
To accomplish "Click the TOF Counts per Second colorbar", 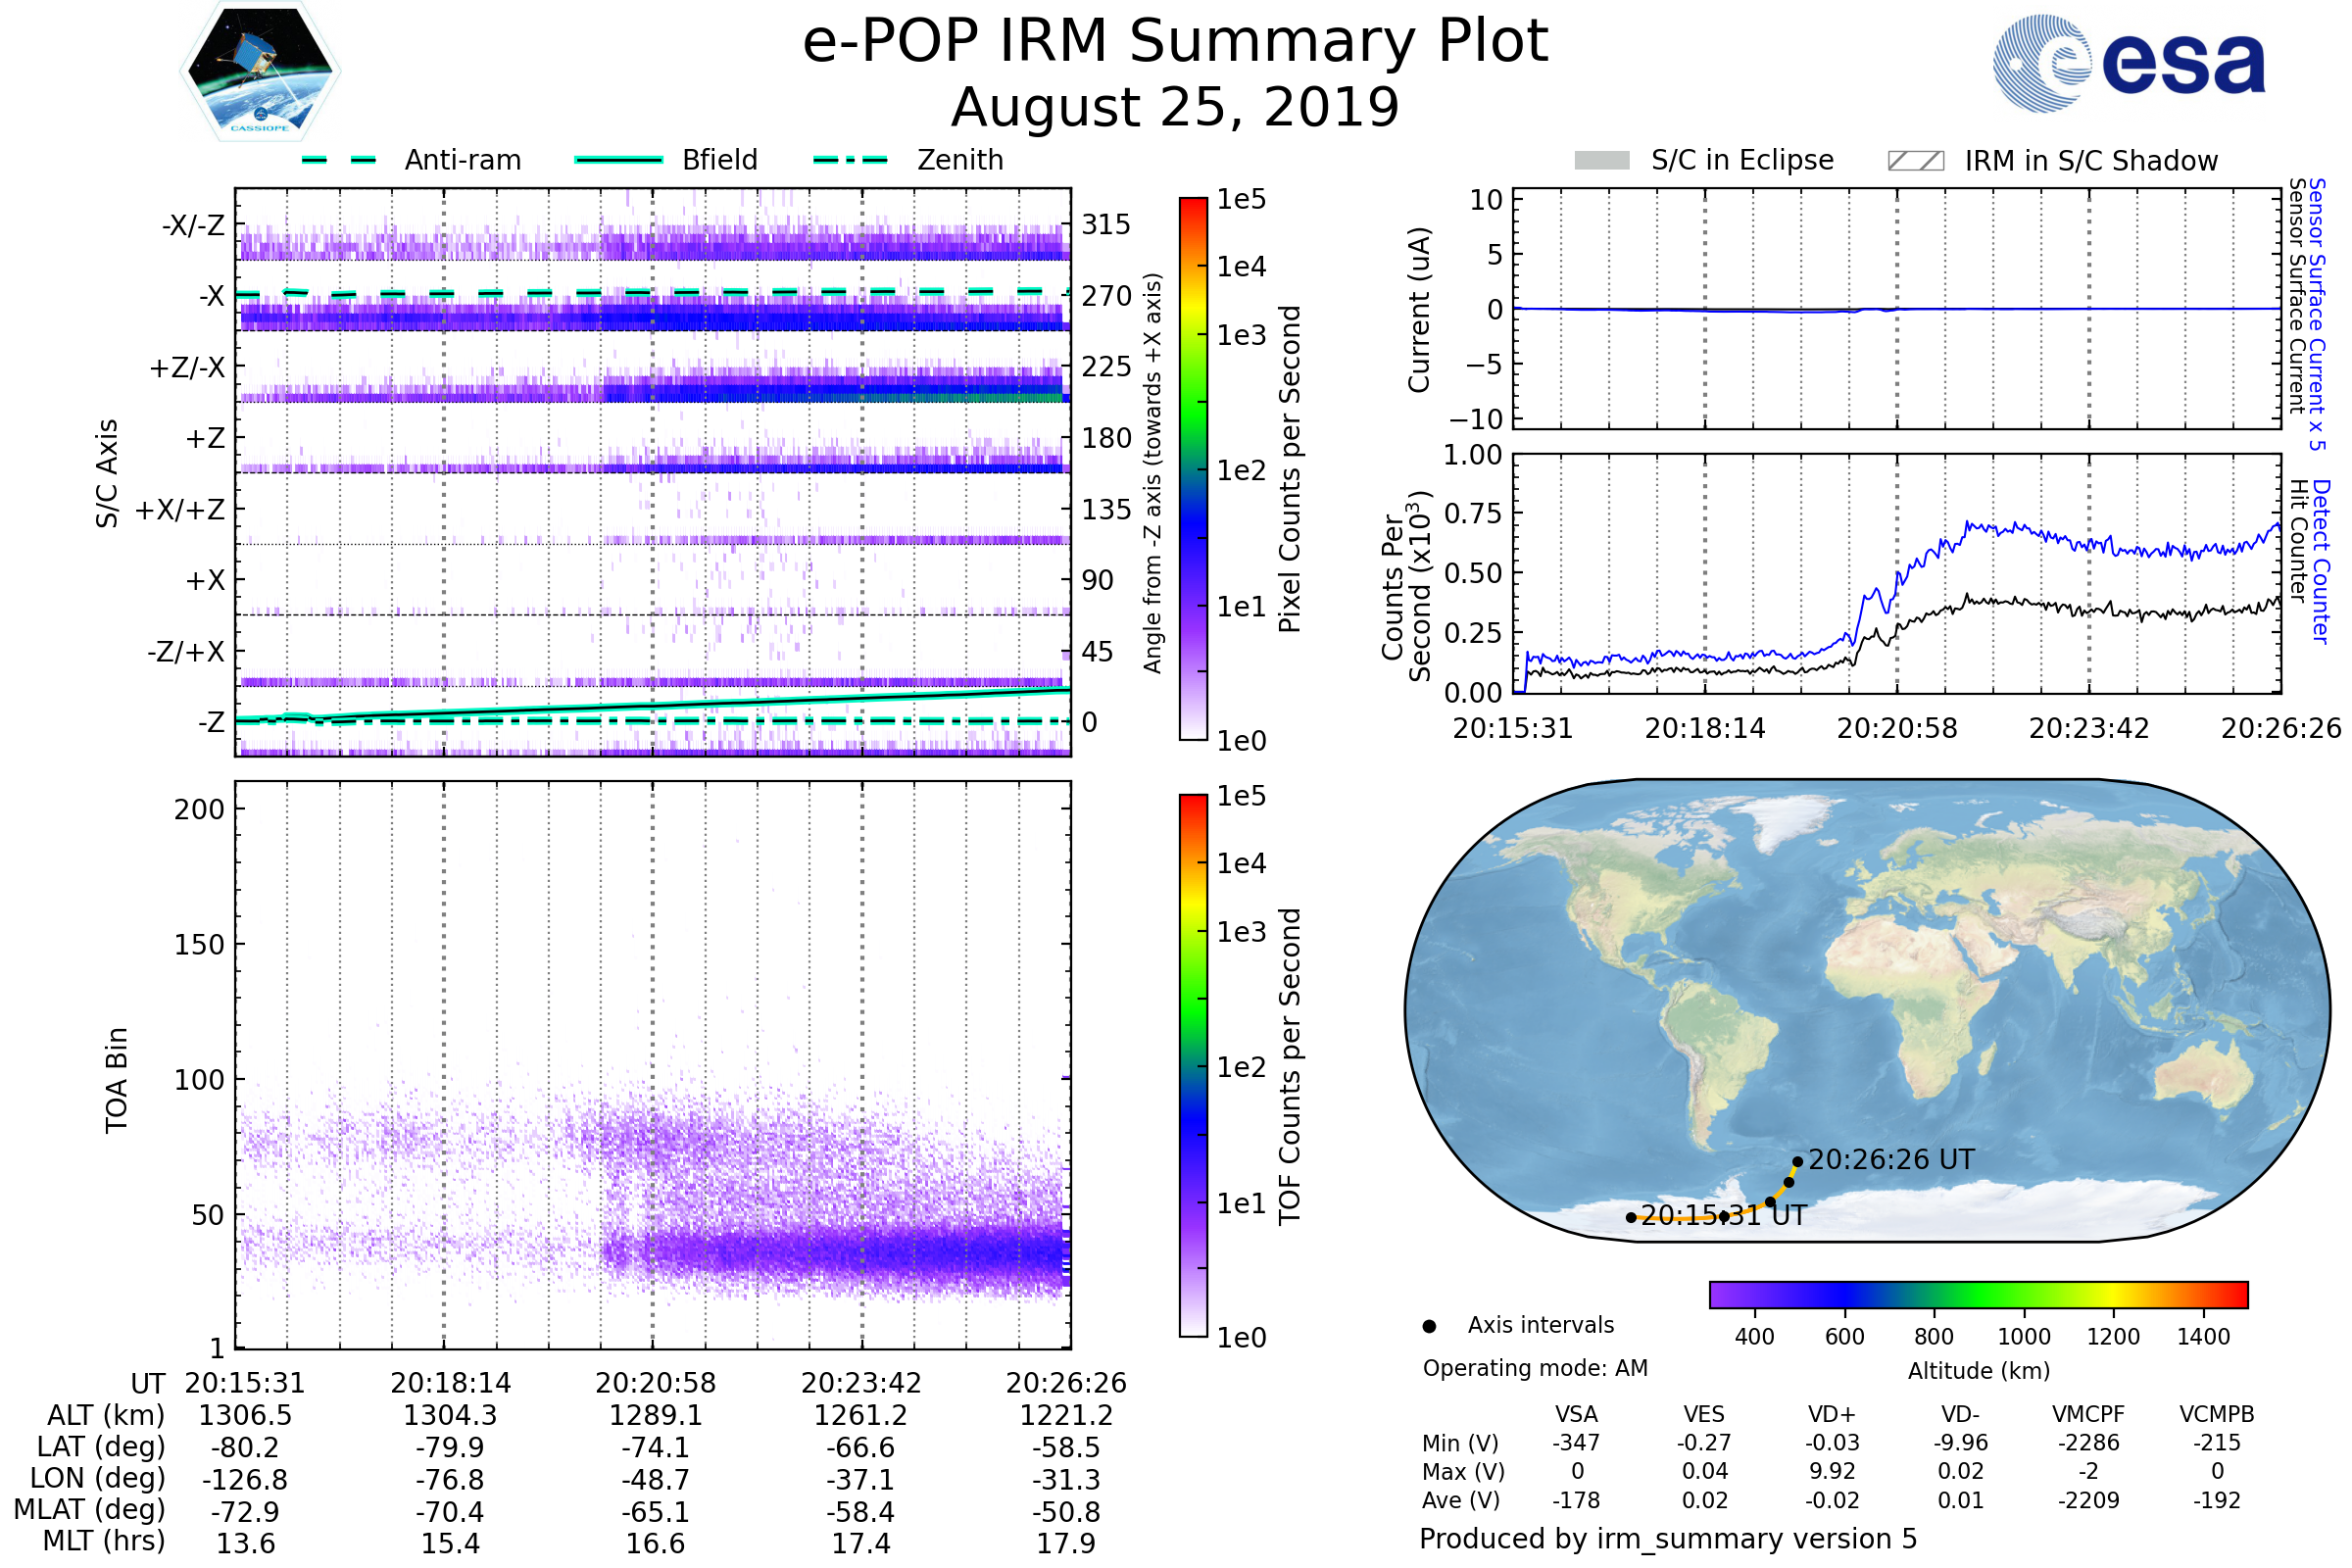I will [x=1193, y=1066].
